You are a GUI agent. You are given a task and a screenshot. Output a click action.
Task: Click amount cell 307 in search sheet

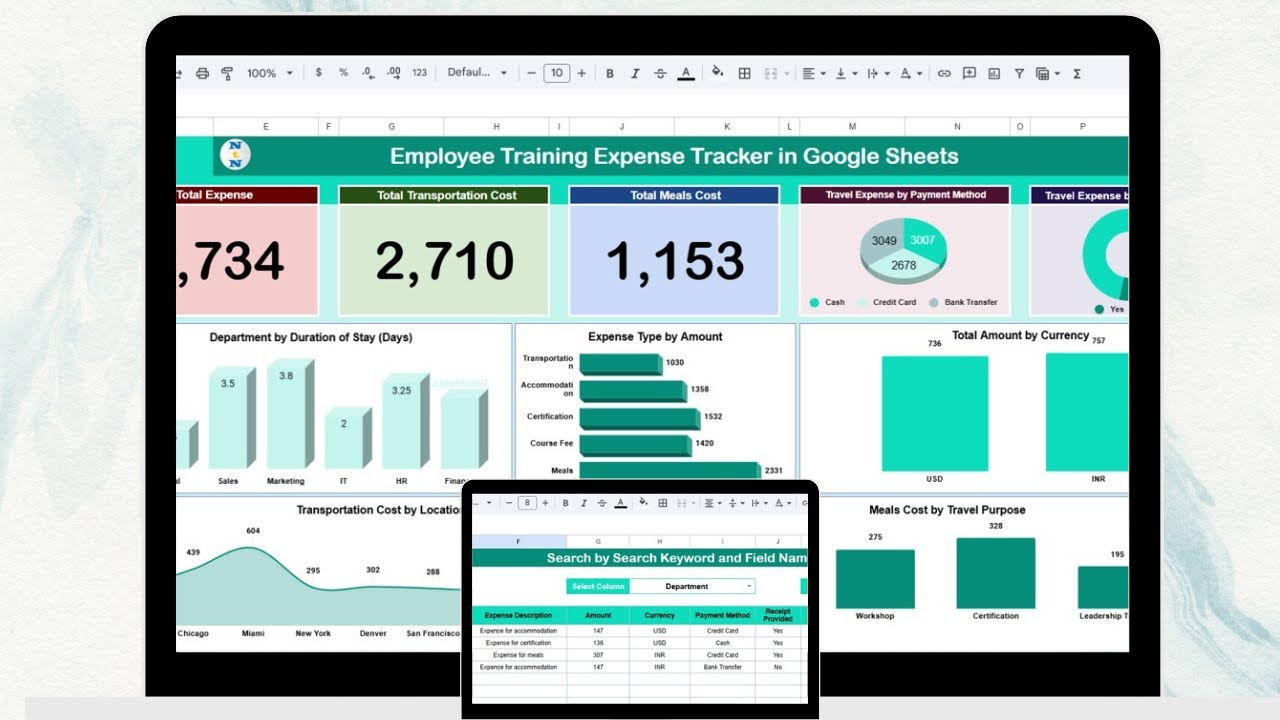pyautogui.click(x=598, y=655)
